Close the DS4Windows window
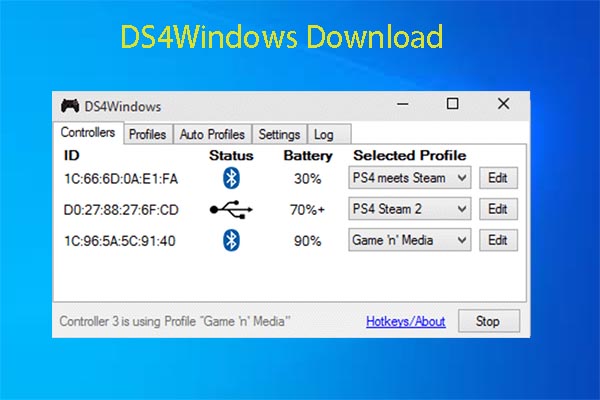This screenshot has height=400, width=600. click(x=504, y=103)
